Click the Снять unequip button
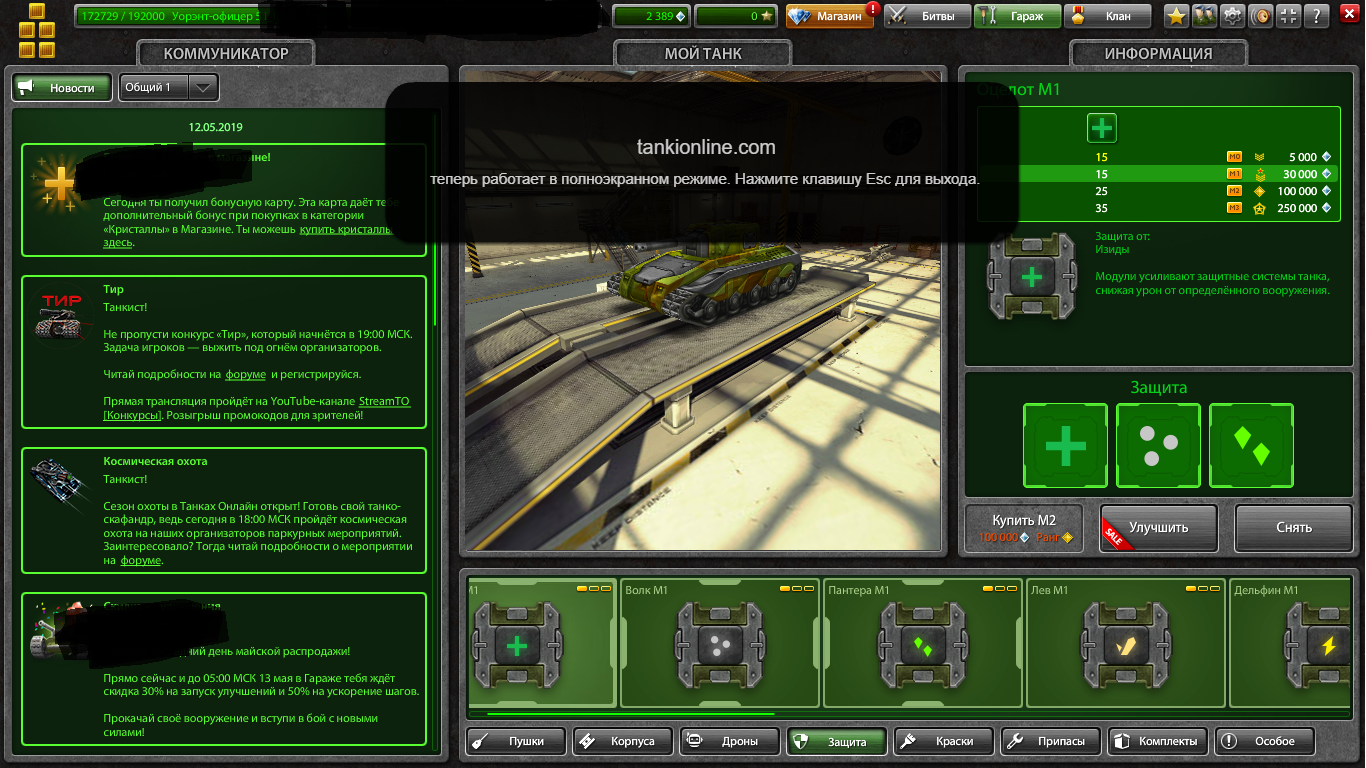The width and height of the screenshot is (1366, 768). pyautogui.click(x=1294, y=528)
